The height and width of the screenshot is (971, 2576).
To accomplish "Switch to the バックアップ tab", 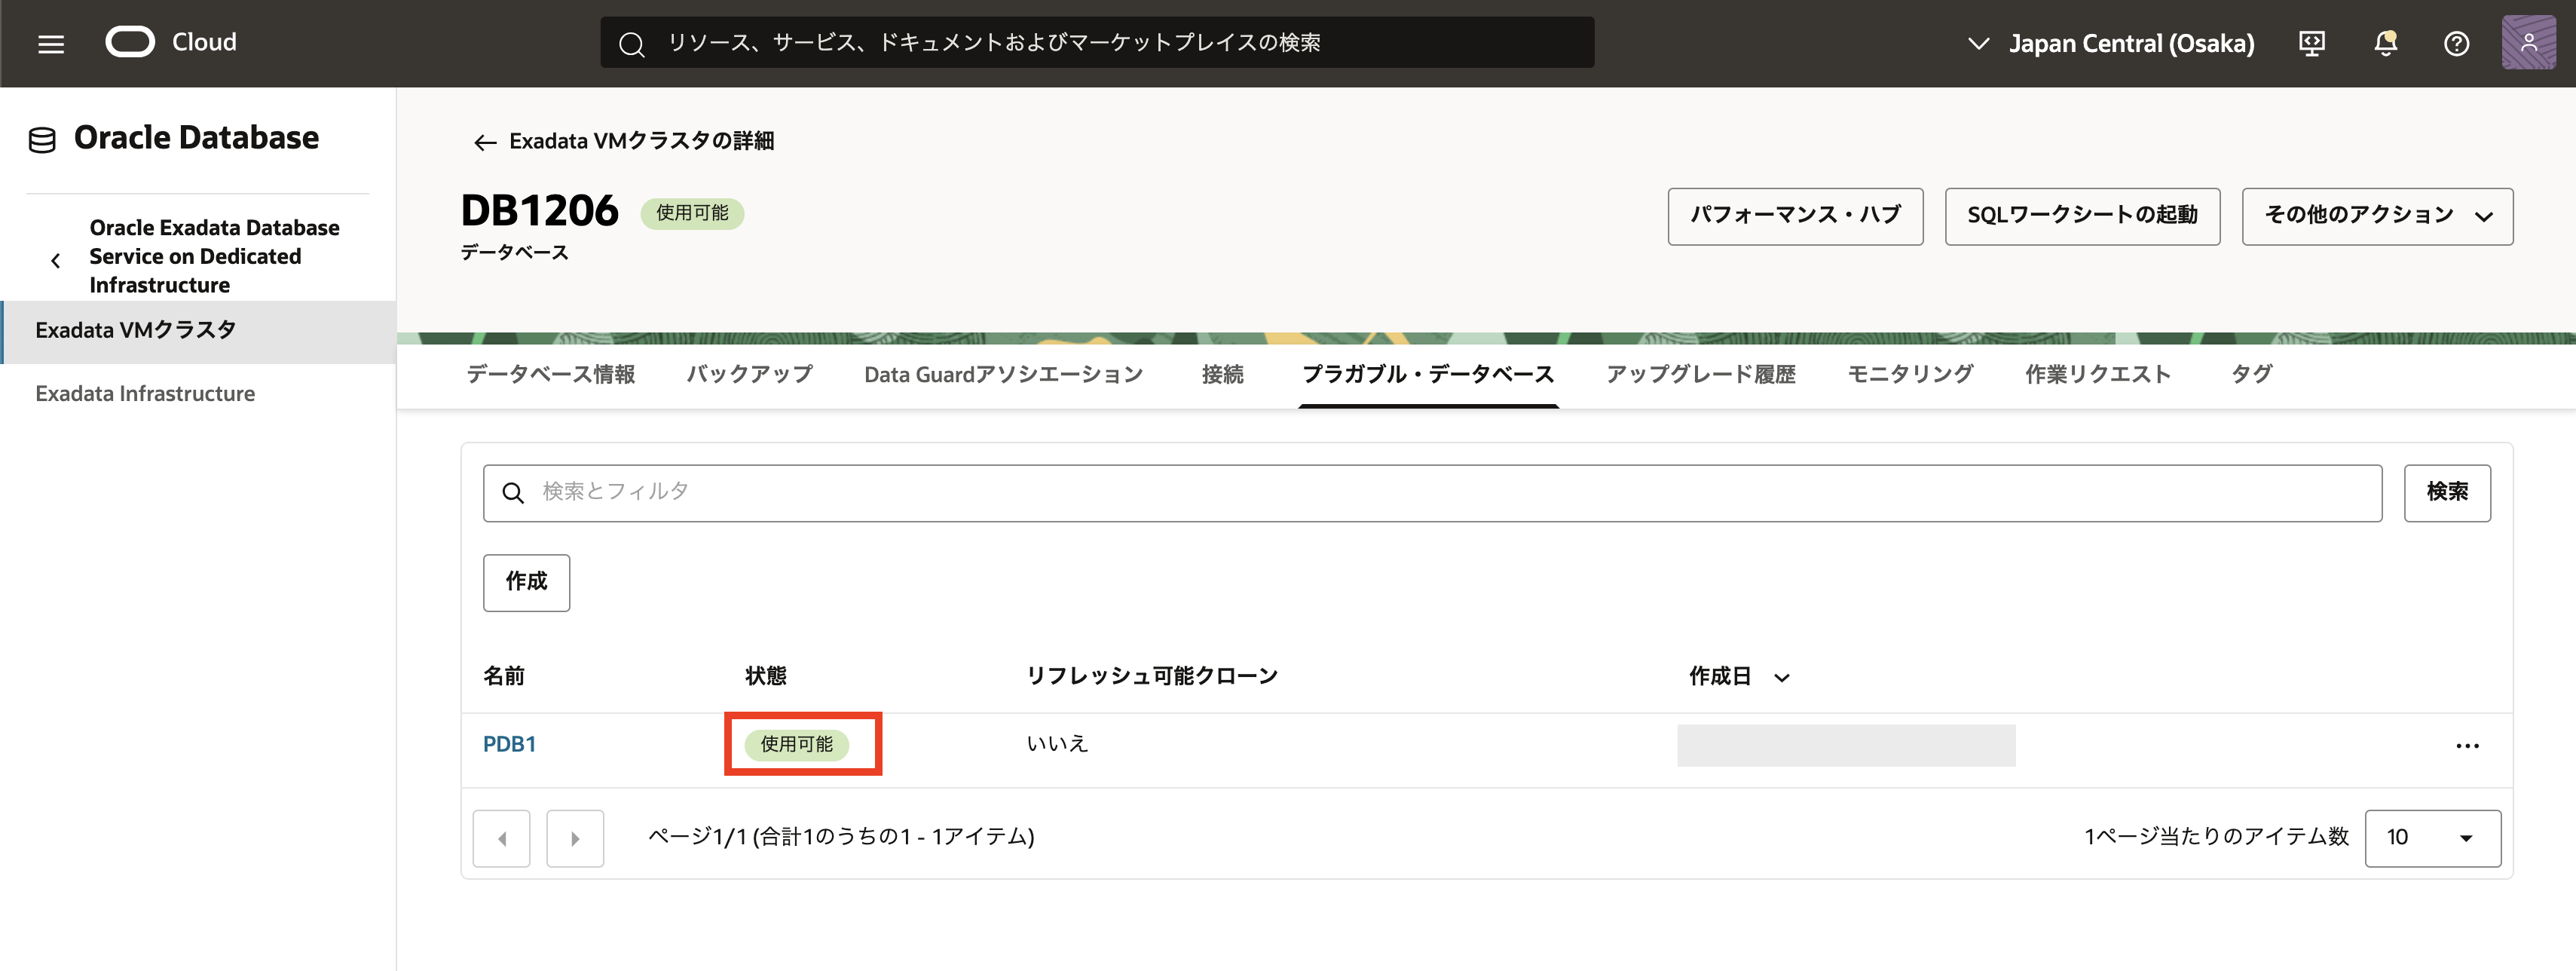I will tap(749, 375).
